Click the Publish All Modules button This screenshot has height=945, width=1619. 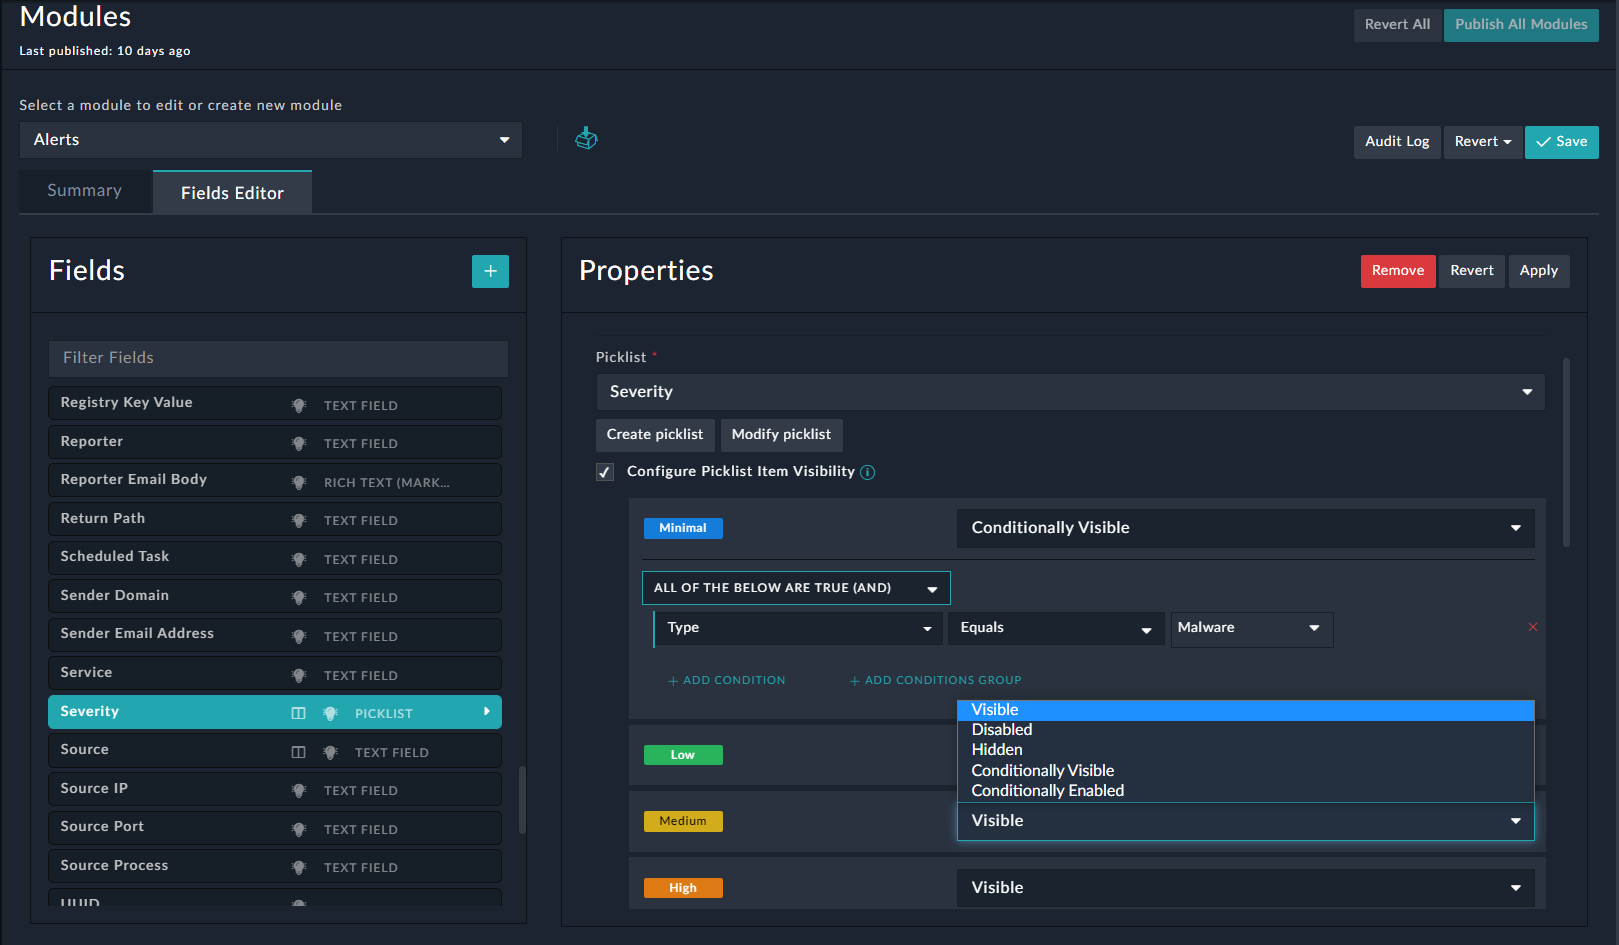tap(1521, 25)
